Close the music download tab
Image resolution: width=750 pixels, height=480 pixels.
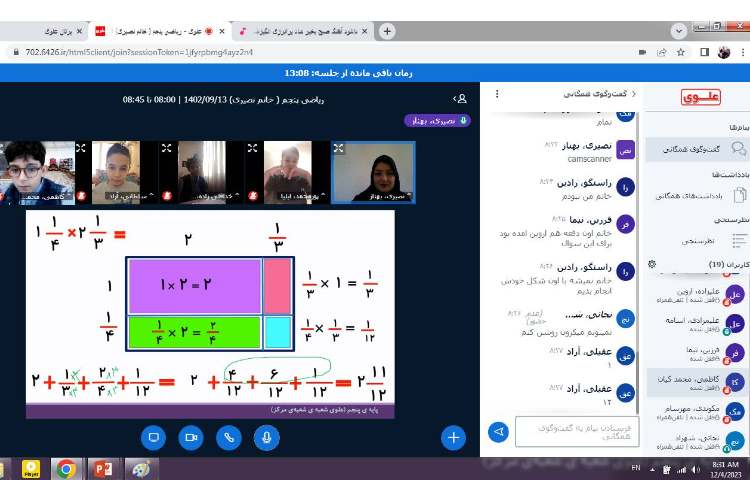click(364, 32)
